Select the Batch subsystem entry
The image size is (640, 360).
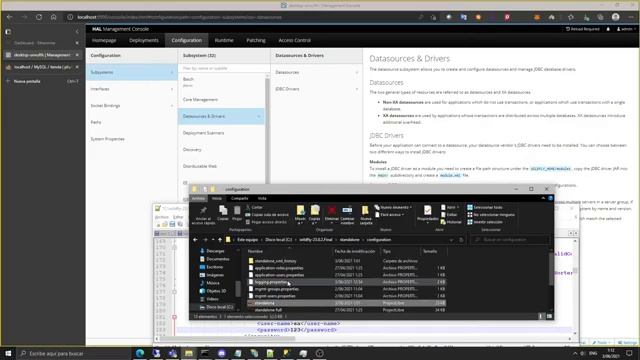tap(221, 82)
